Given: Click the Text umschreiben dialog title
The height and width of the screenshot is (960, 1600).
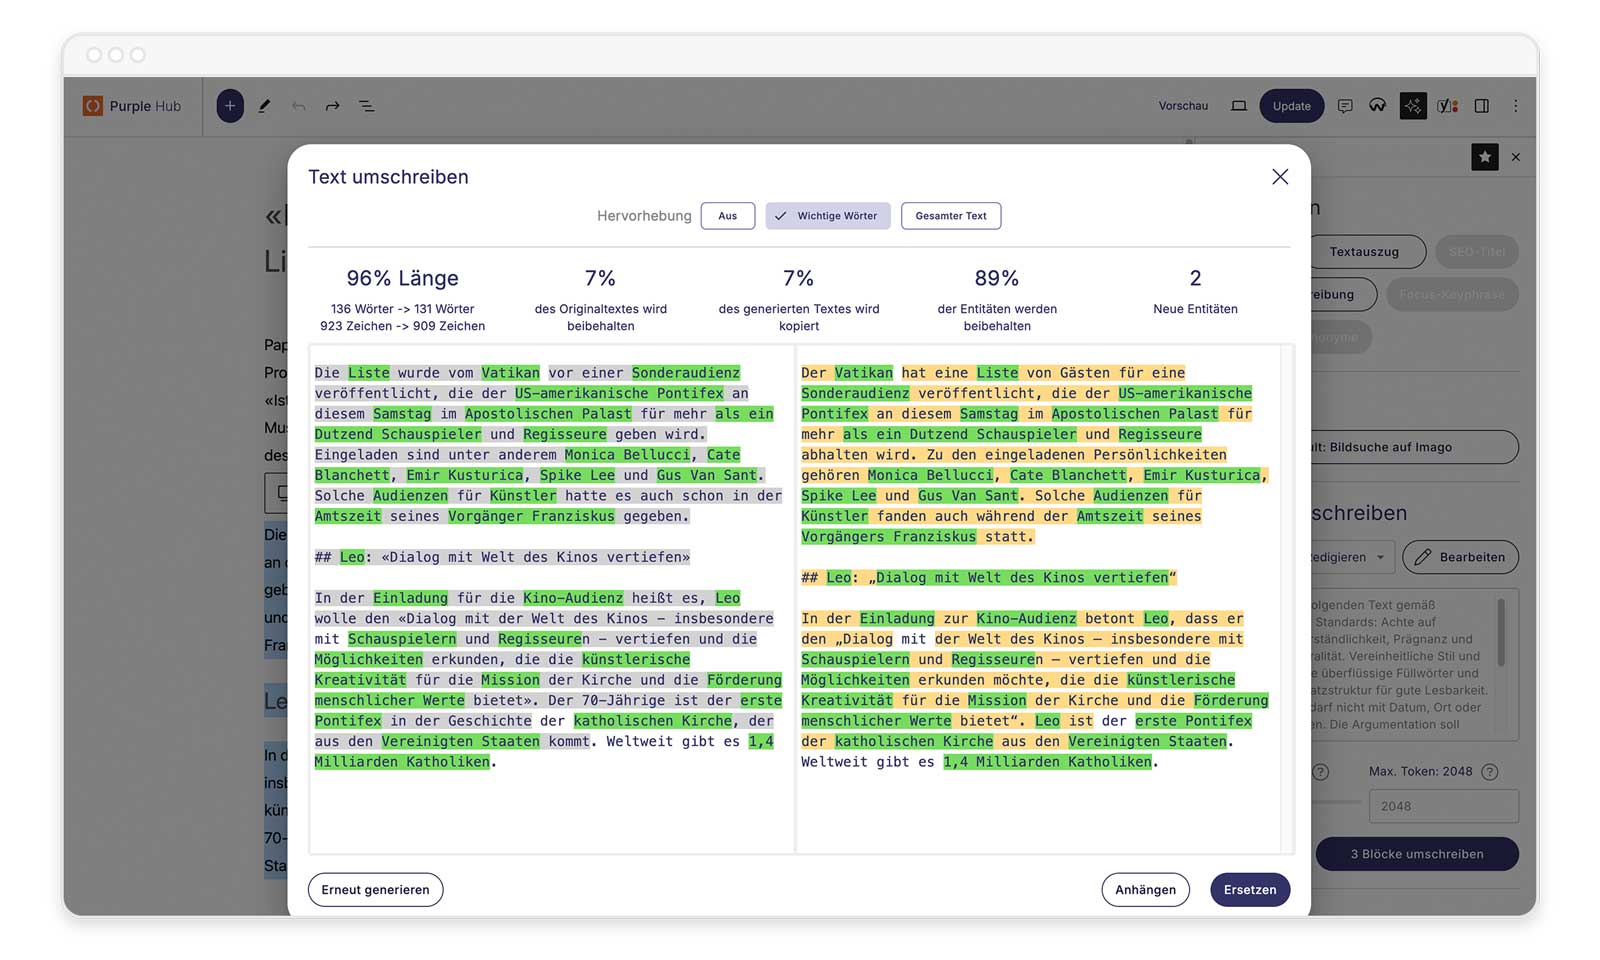Looking at the screenshot, I should tap(388, 177).
